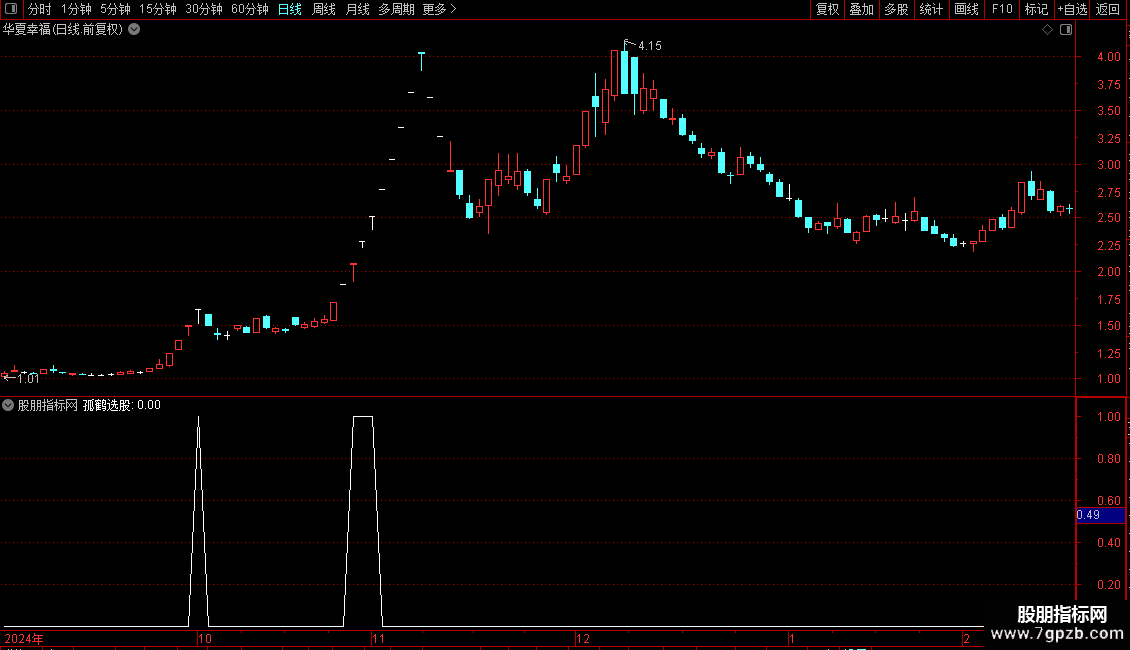The width and height of the screenshot is (1130, 650).
Task: Click the 4.00 price axis label
Action: tap(1108, 57)
